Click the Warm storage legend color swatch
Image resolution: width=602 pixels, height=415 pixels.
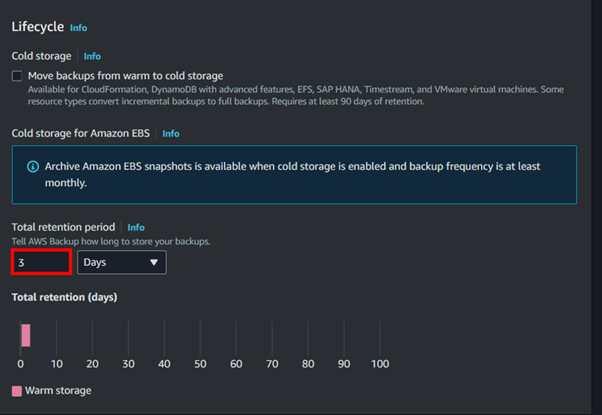tap(17, 391)
